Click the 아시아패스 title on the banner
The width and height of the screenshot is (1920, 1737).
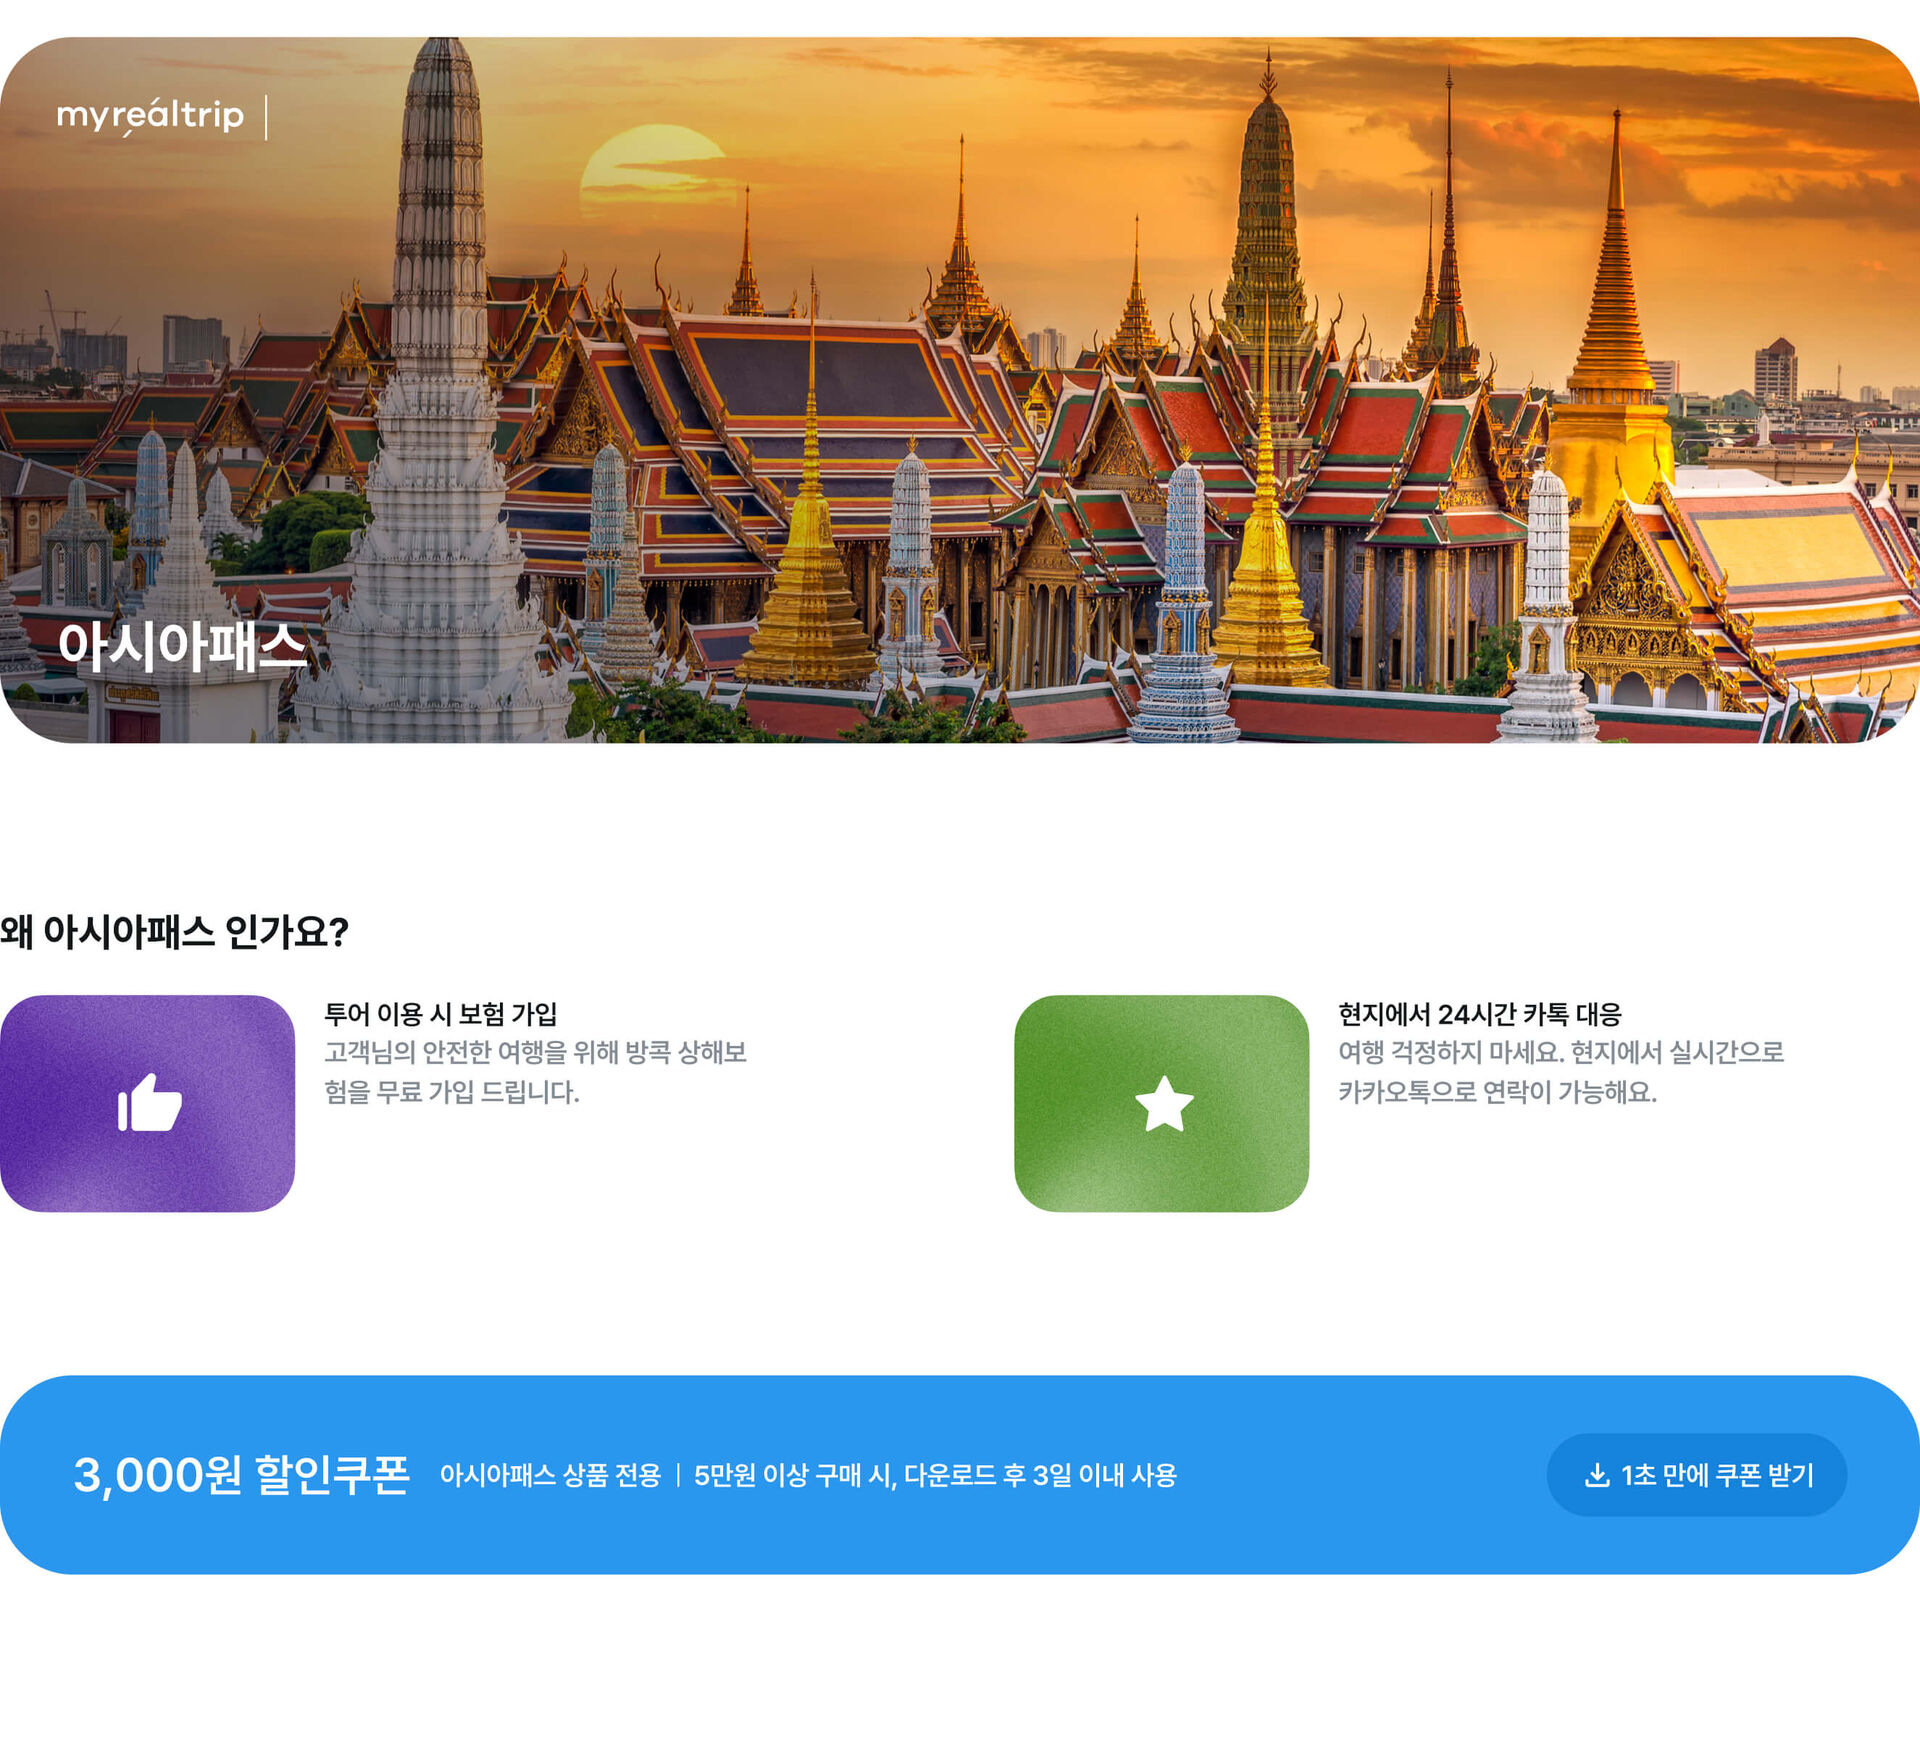[181, 646]
